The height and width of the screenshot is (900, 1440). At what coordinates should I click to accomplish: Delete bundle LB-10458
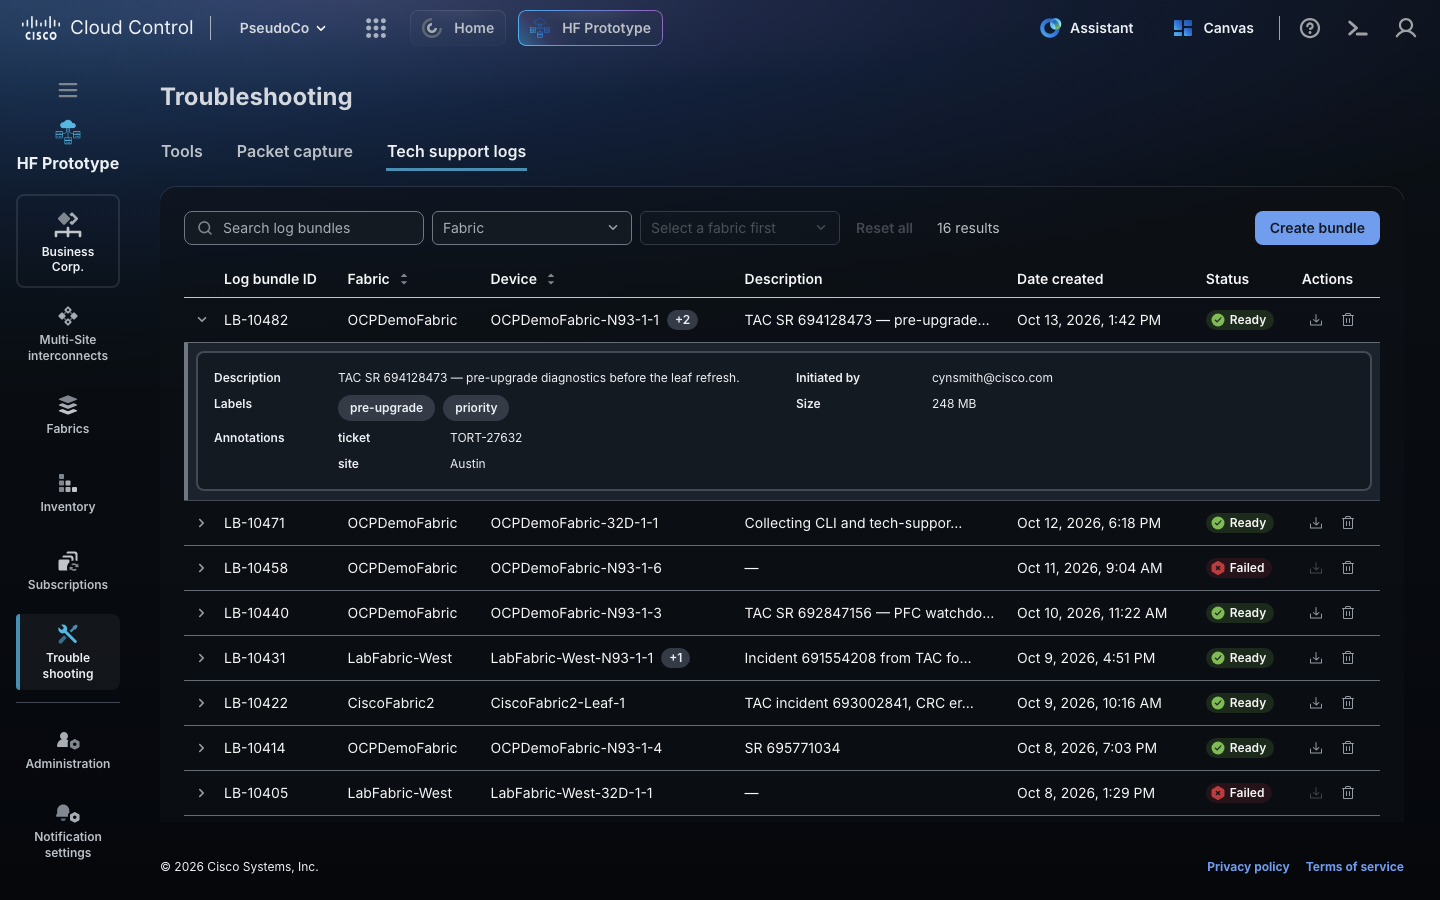coord(1348,568)
